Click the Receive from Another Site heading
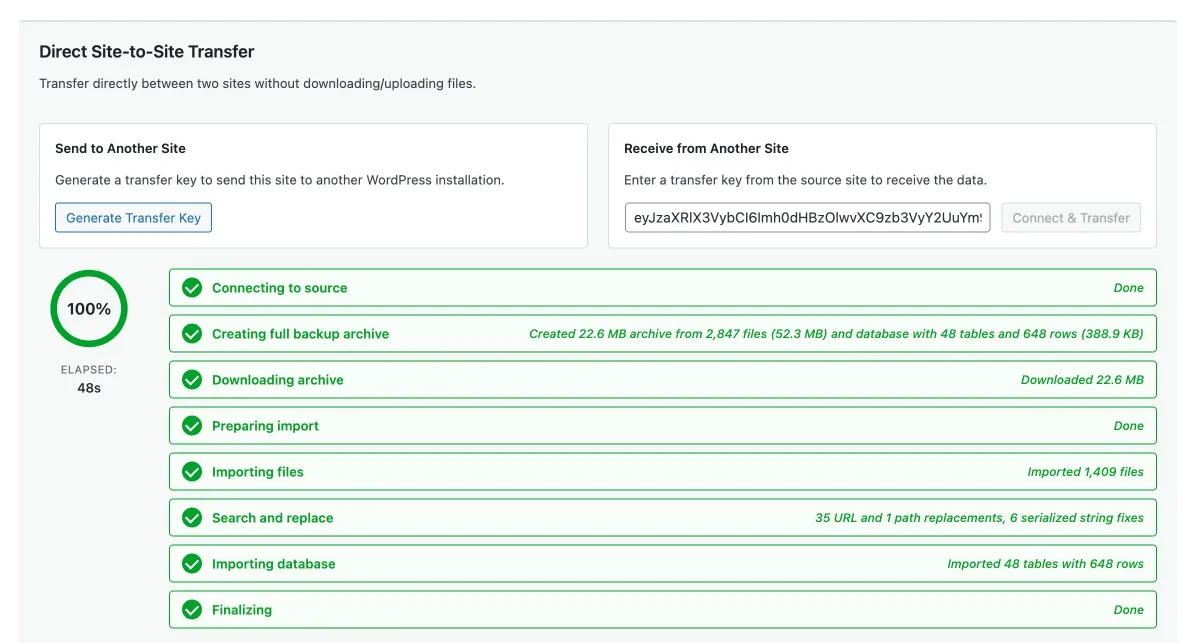Viewport: 1193px width, 643px height. tap(706, 148)
